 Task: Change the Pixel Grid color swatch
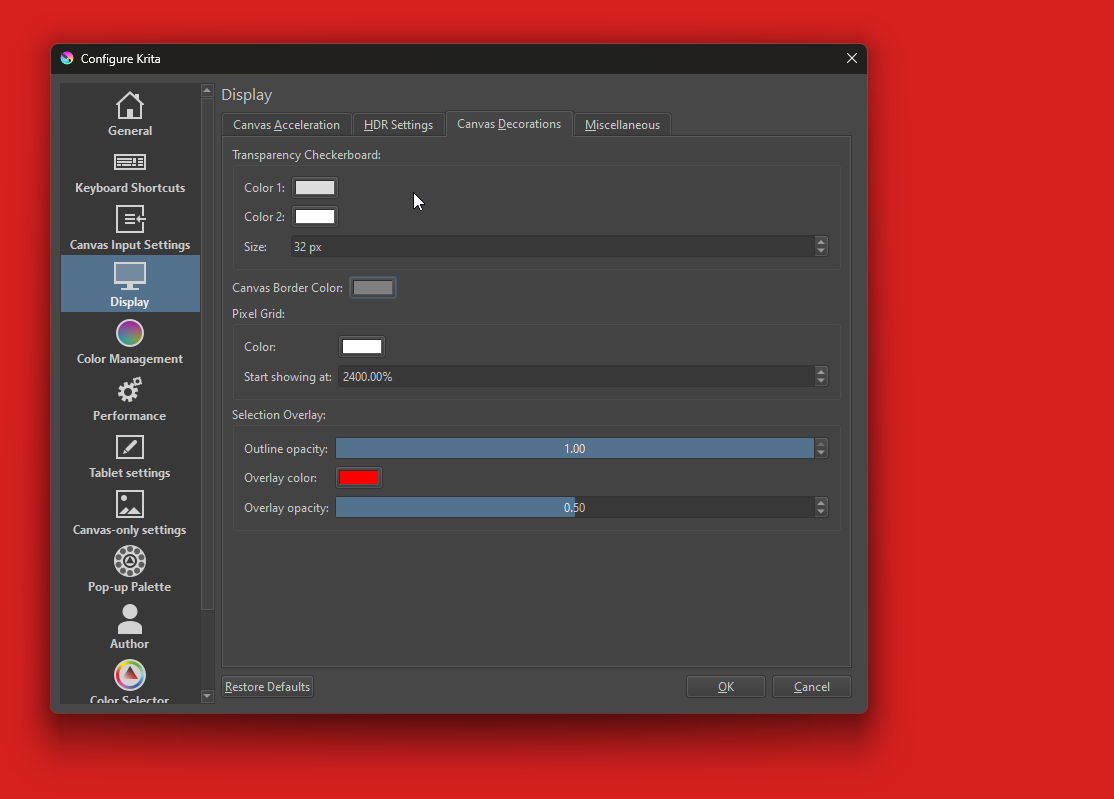pyautogui.click(x=362, y=347)
